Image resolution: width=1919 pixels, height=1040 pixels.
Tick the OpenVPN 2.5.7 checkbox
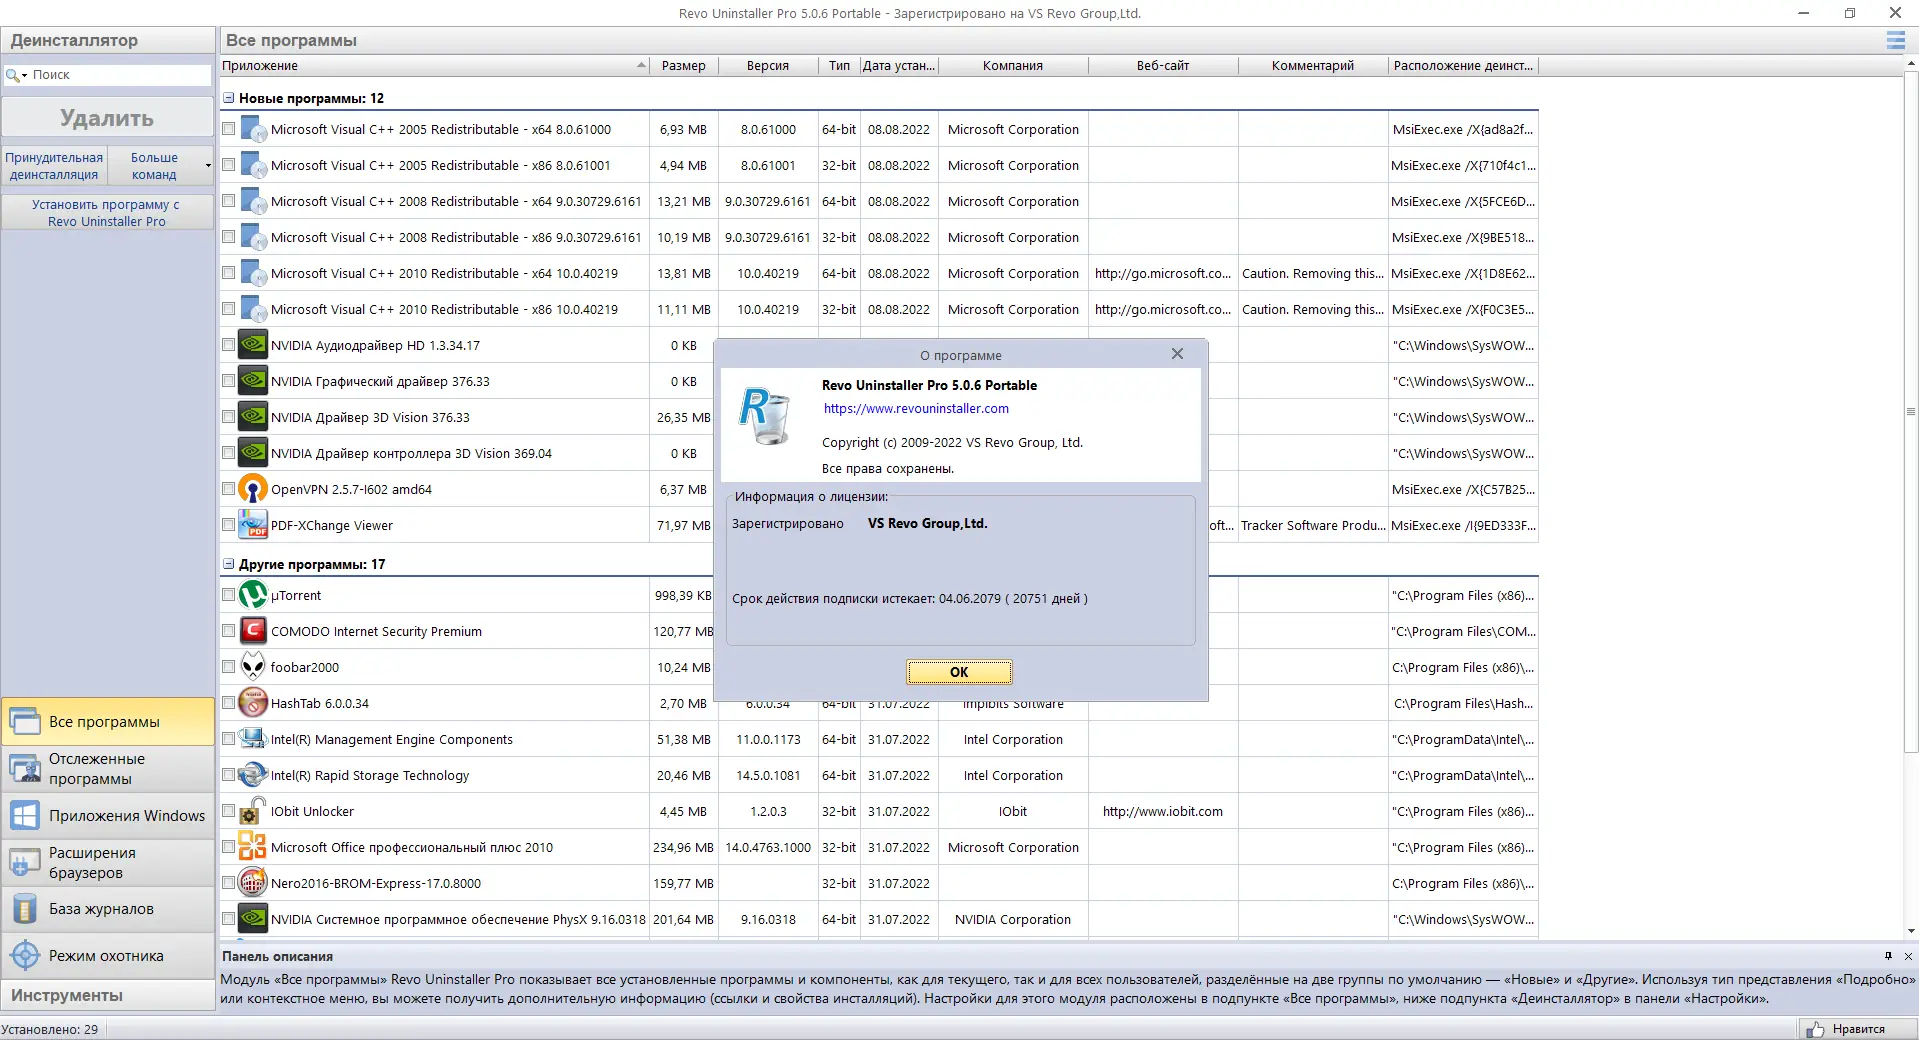[x=229, y=489]
